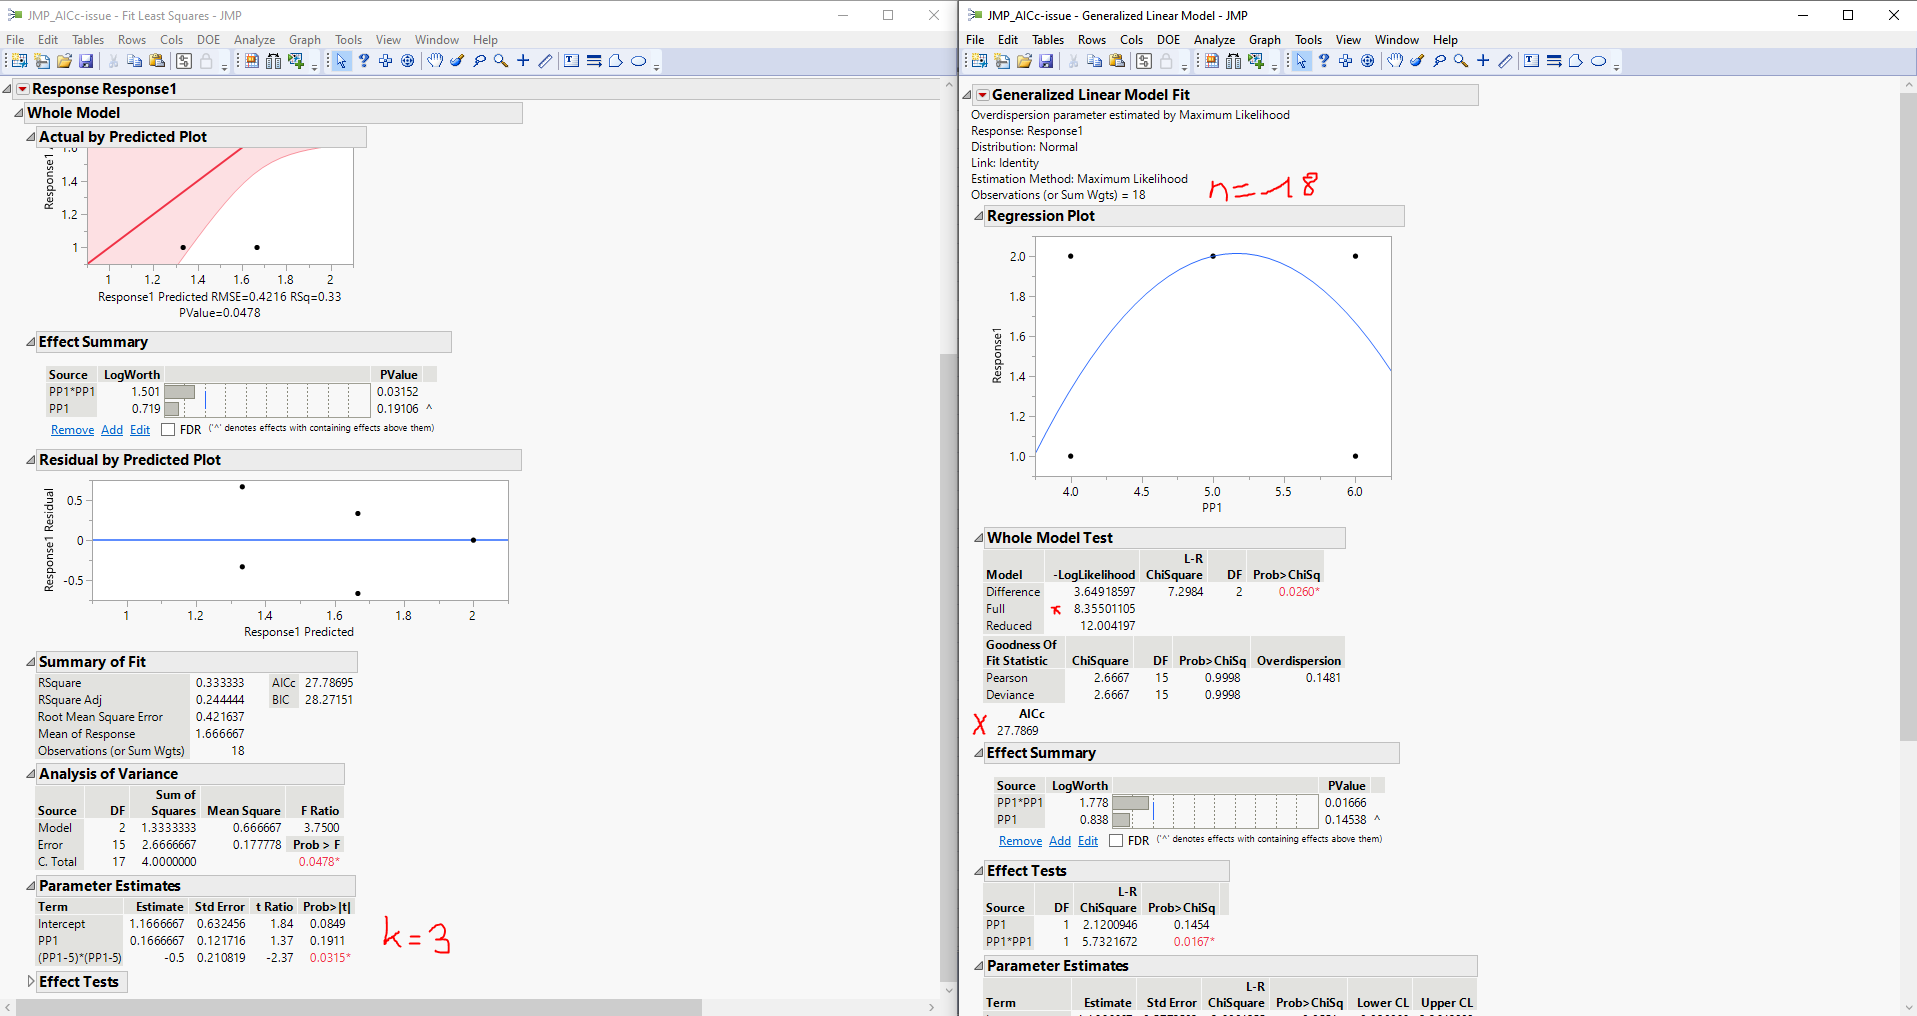Collapse Actual by Predicted Plot section
This screenshot has width=1917, height=1016.
31,137
